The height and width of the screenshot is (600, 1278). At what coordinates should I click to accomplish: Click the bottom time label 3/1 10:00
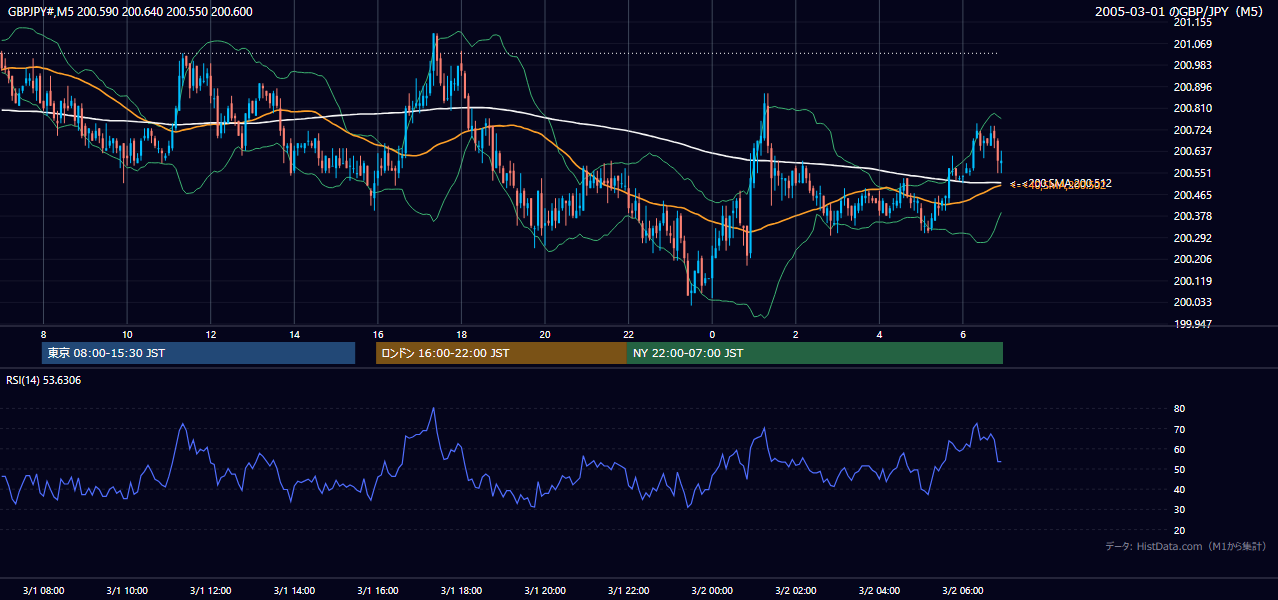click(x=127, y=591)
